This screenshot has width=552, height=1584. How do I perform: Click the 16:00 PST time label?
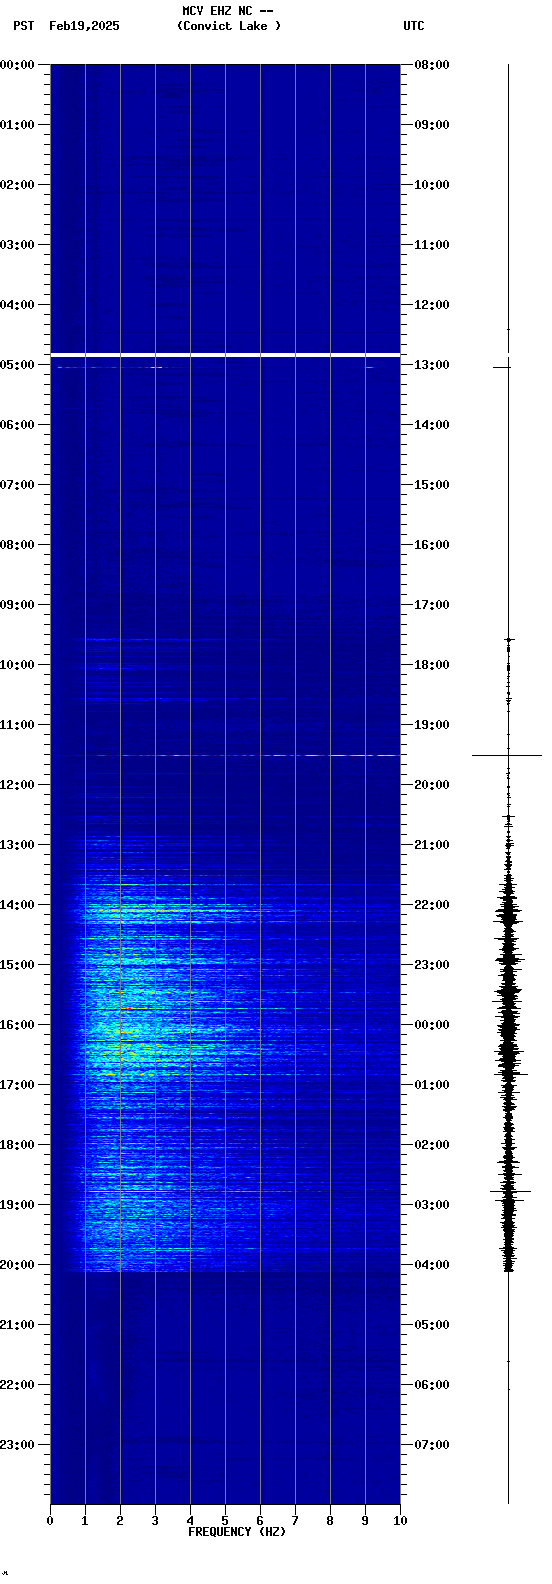click(x=17, y=1025)
